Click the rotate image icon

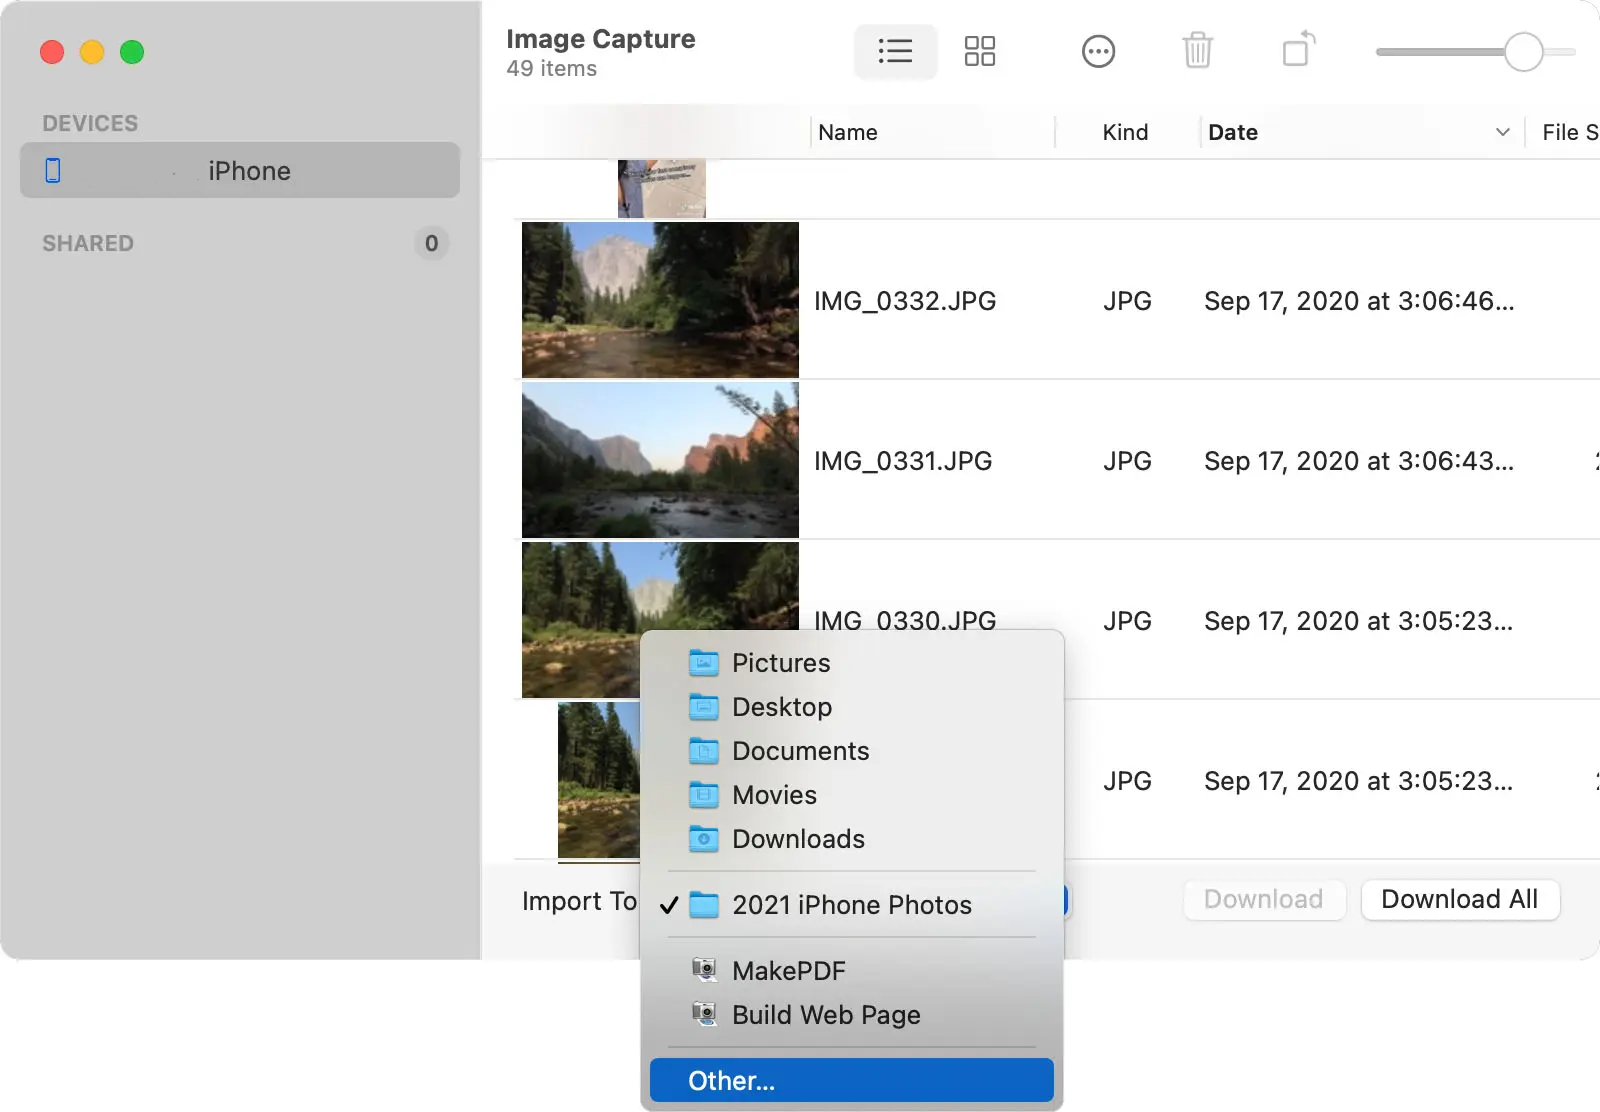(x=1298, y=49)
